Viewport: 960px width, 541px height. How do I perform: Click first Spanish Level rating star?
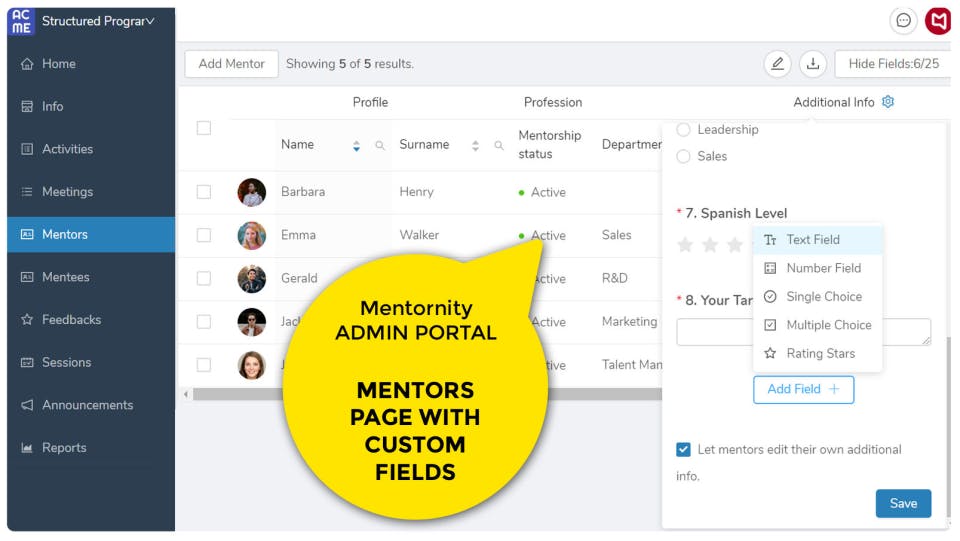pyautogui.click(x=686, y=245)
